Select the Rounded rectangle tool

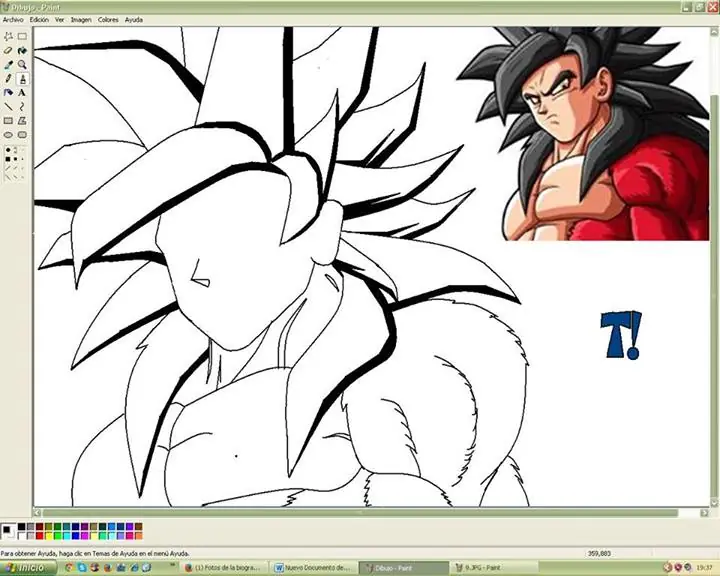(22, 135)
